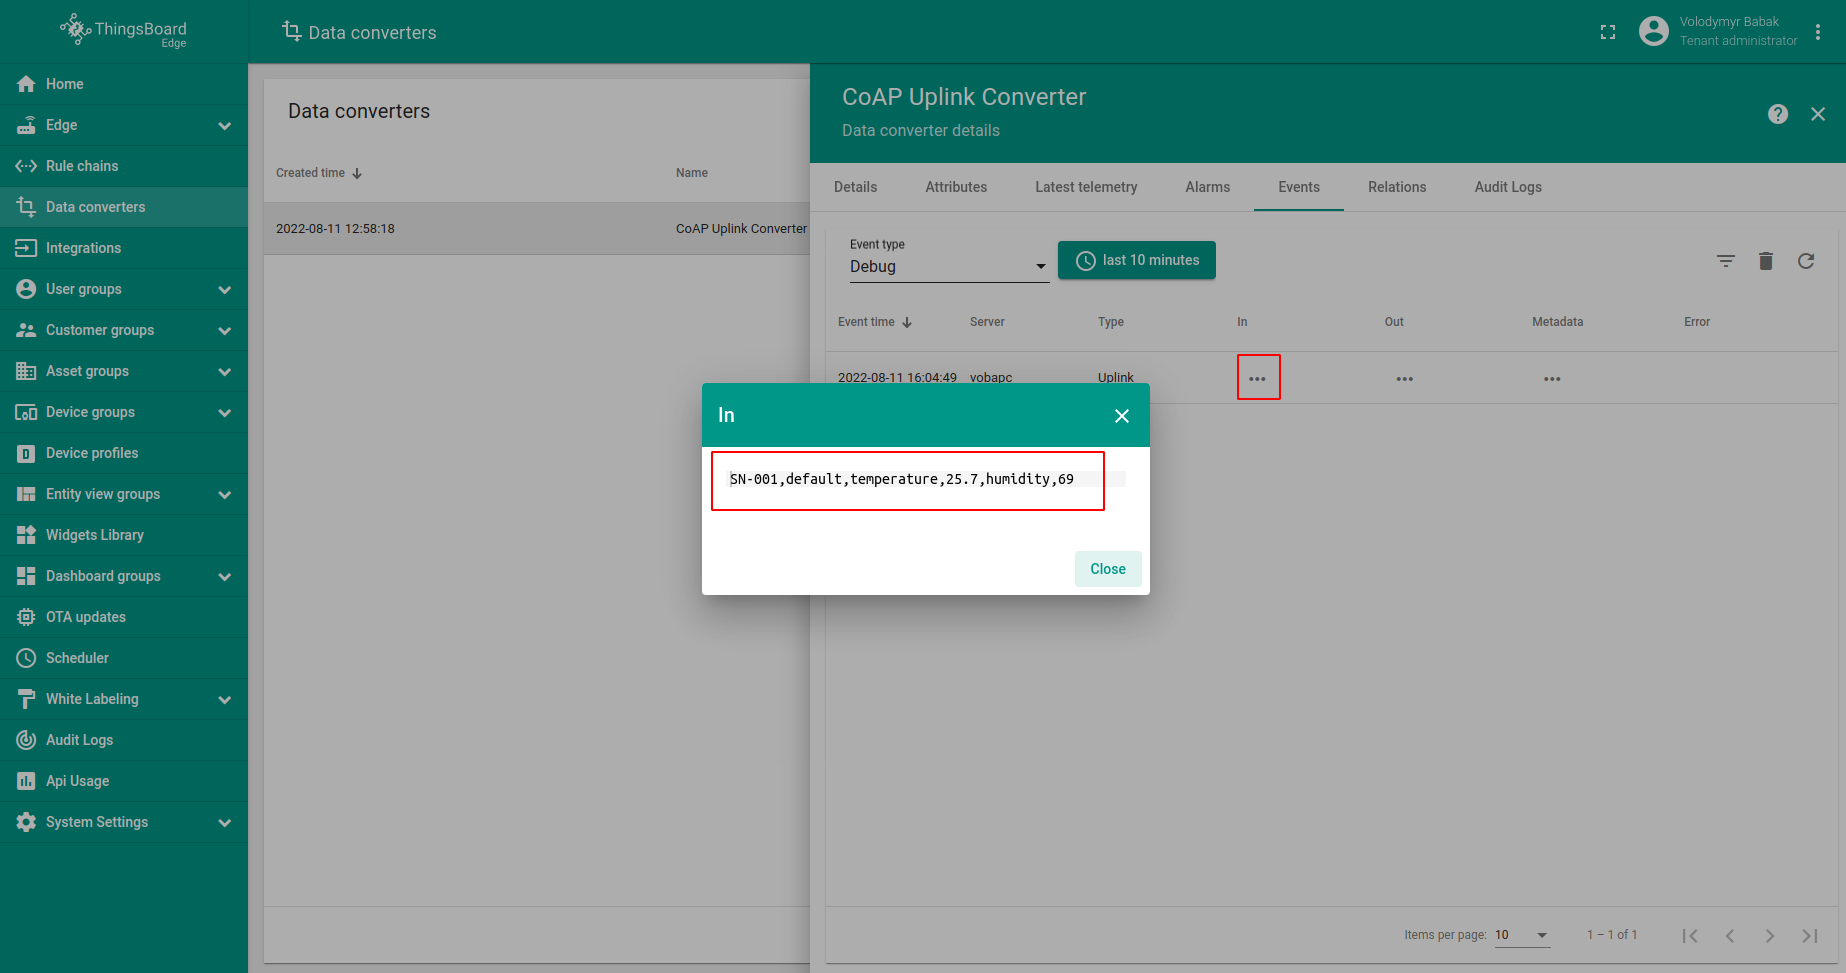Sort by Created time column
Viewport: 1846px width, 973px height.
tap(319, 173)
